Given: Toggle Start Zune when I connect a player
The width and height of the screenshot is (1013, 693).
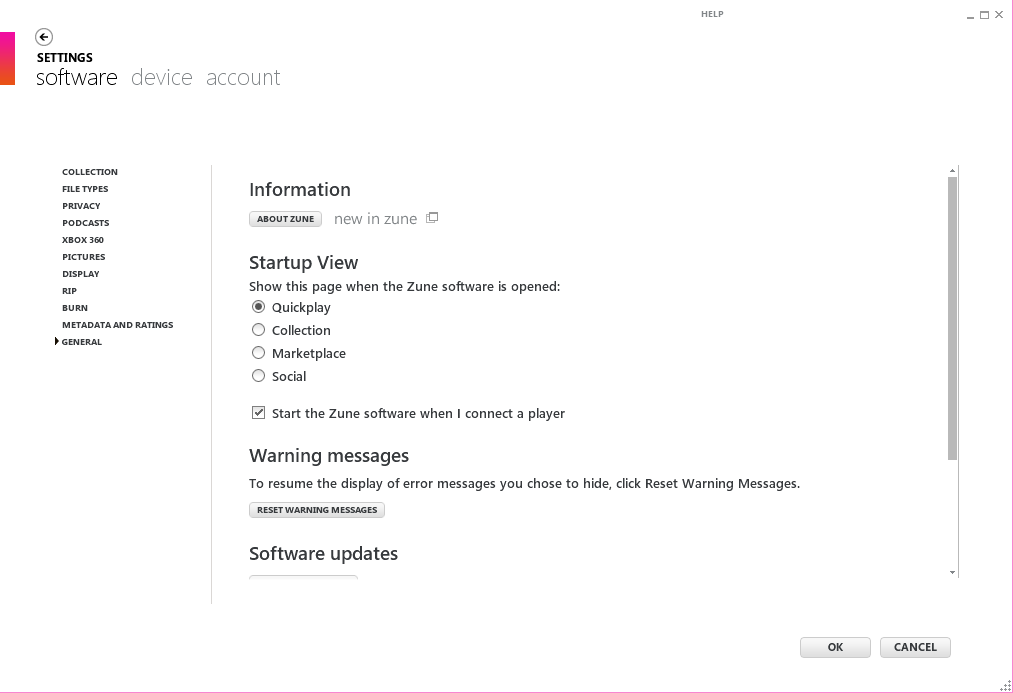Looking at the screenshot, I should pos(259,413).
